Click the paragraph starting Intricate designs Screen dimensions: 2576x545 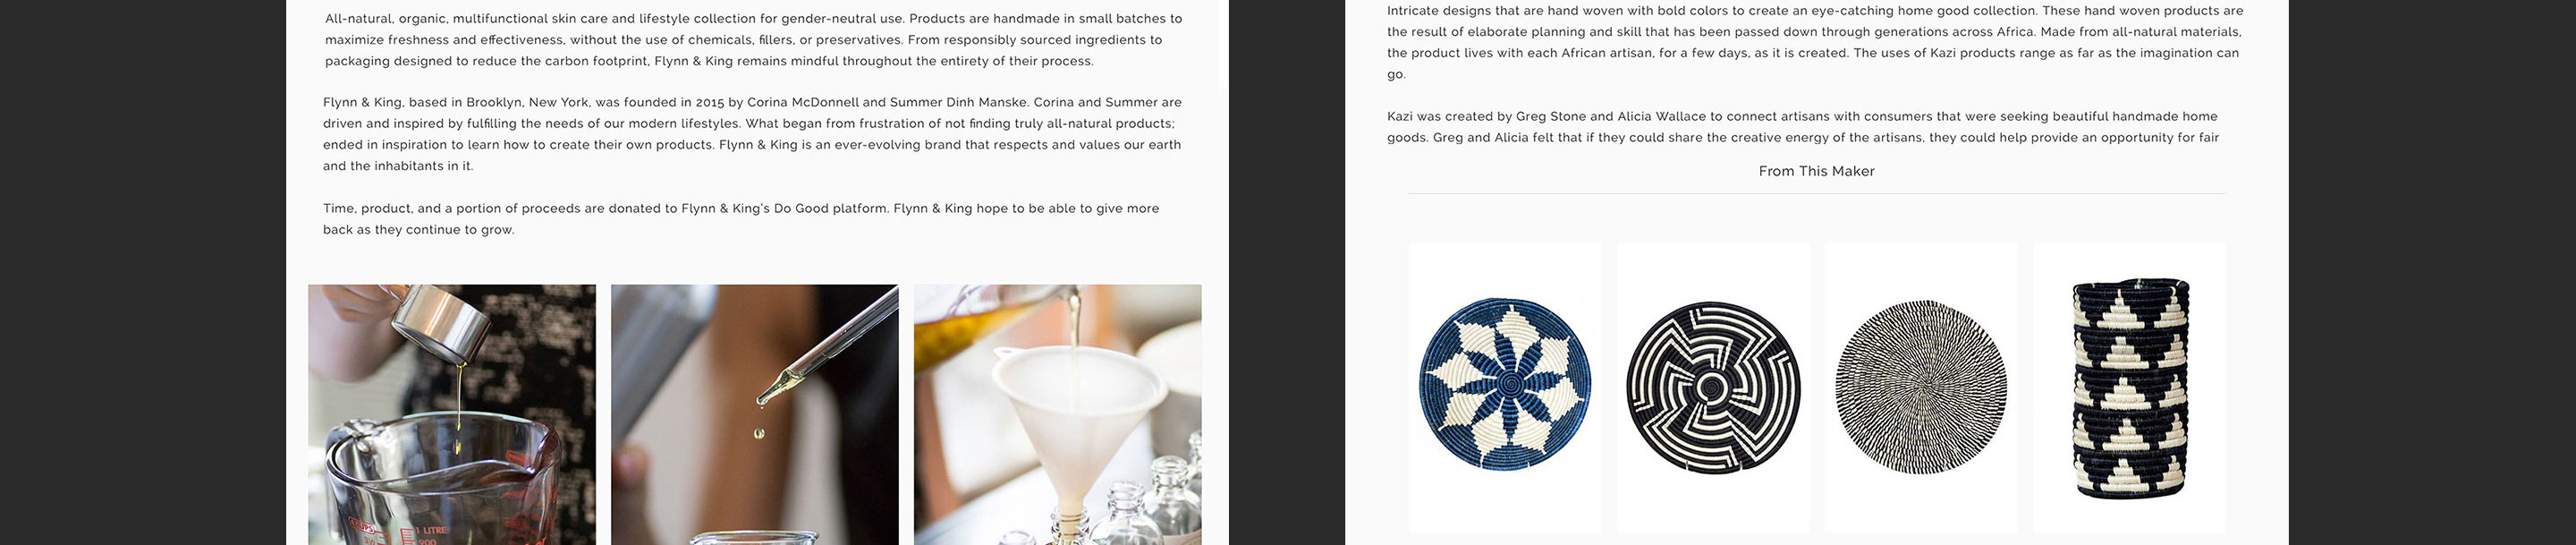pyautogui.click(x=1815, y=42)
